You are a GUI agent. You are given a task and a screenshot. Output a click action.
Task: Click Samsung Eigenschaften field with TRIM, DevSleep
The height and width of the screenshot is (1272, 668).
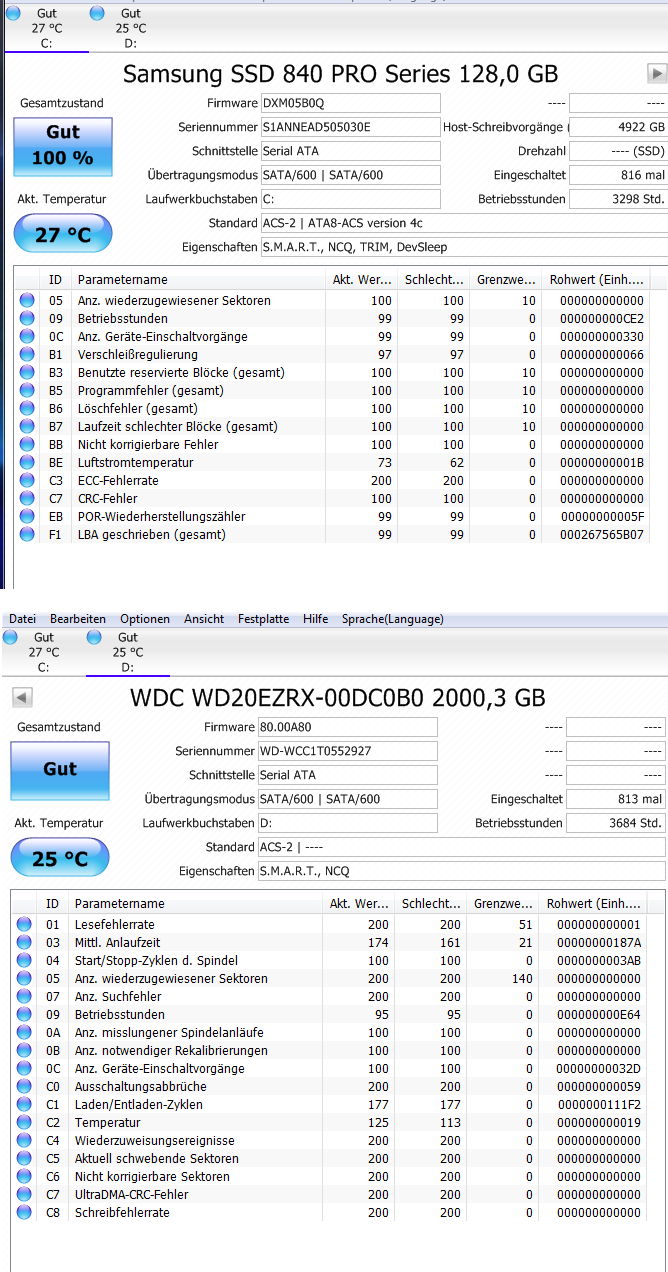[464, 247]
